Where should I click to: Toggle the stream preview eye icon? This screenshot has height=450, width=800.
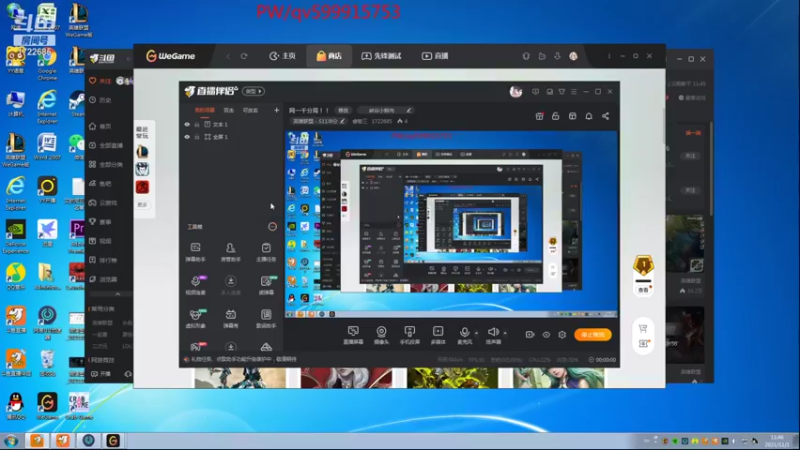pos(546,335)
